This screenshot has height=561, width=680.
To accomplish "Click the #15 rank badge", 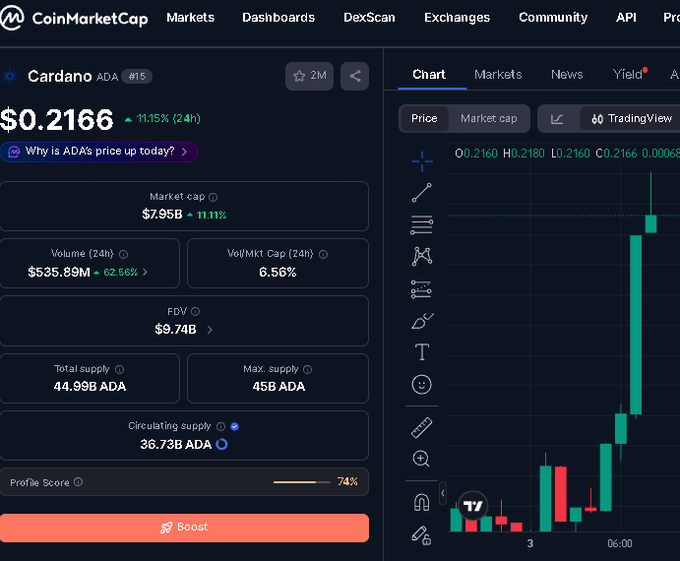I will [137, 77].
